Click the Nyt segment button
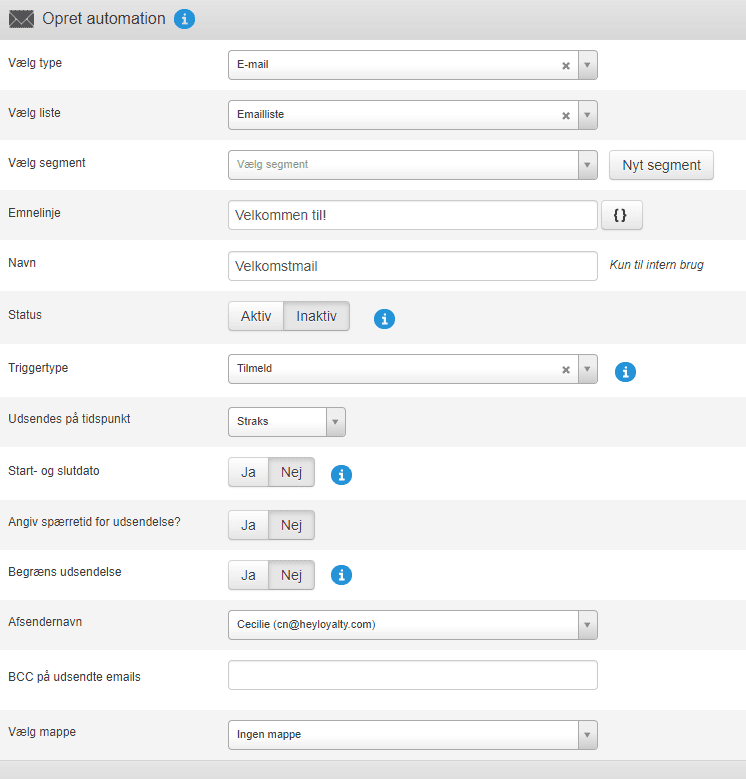 click(661, 165)
